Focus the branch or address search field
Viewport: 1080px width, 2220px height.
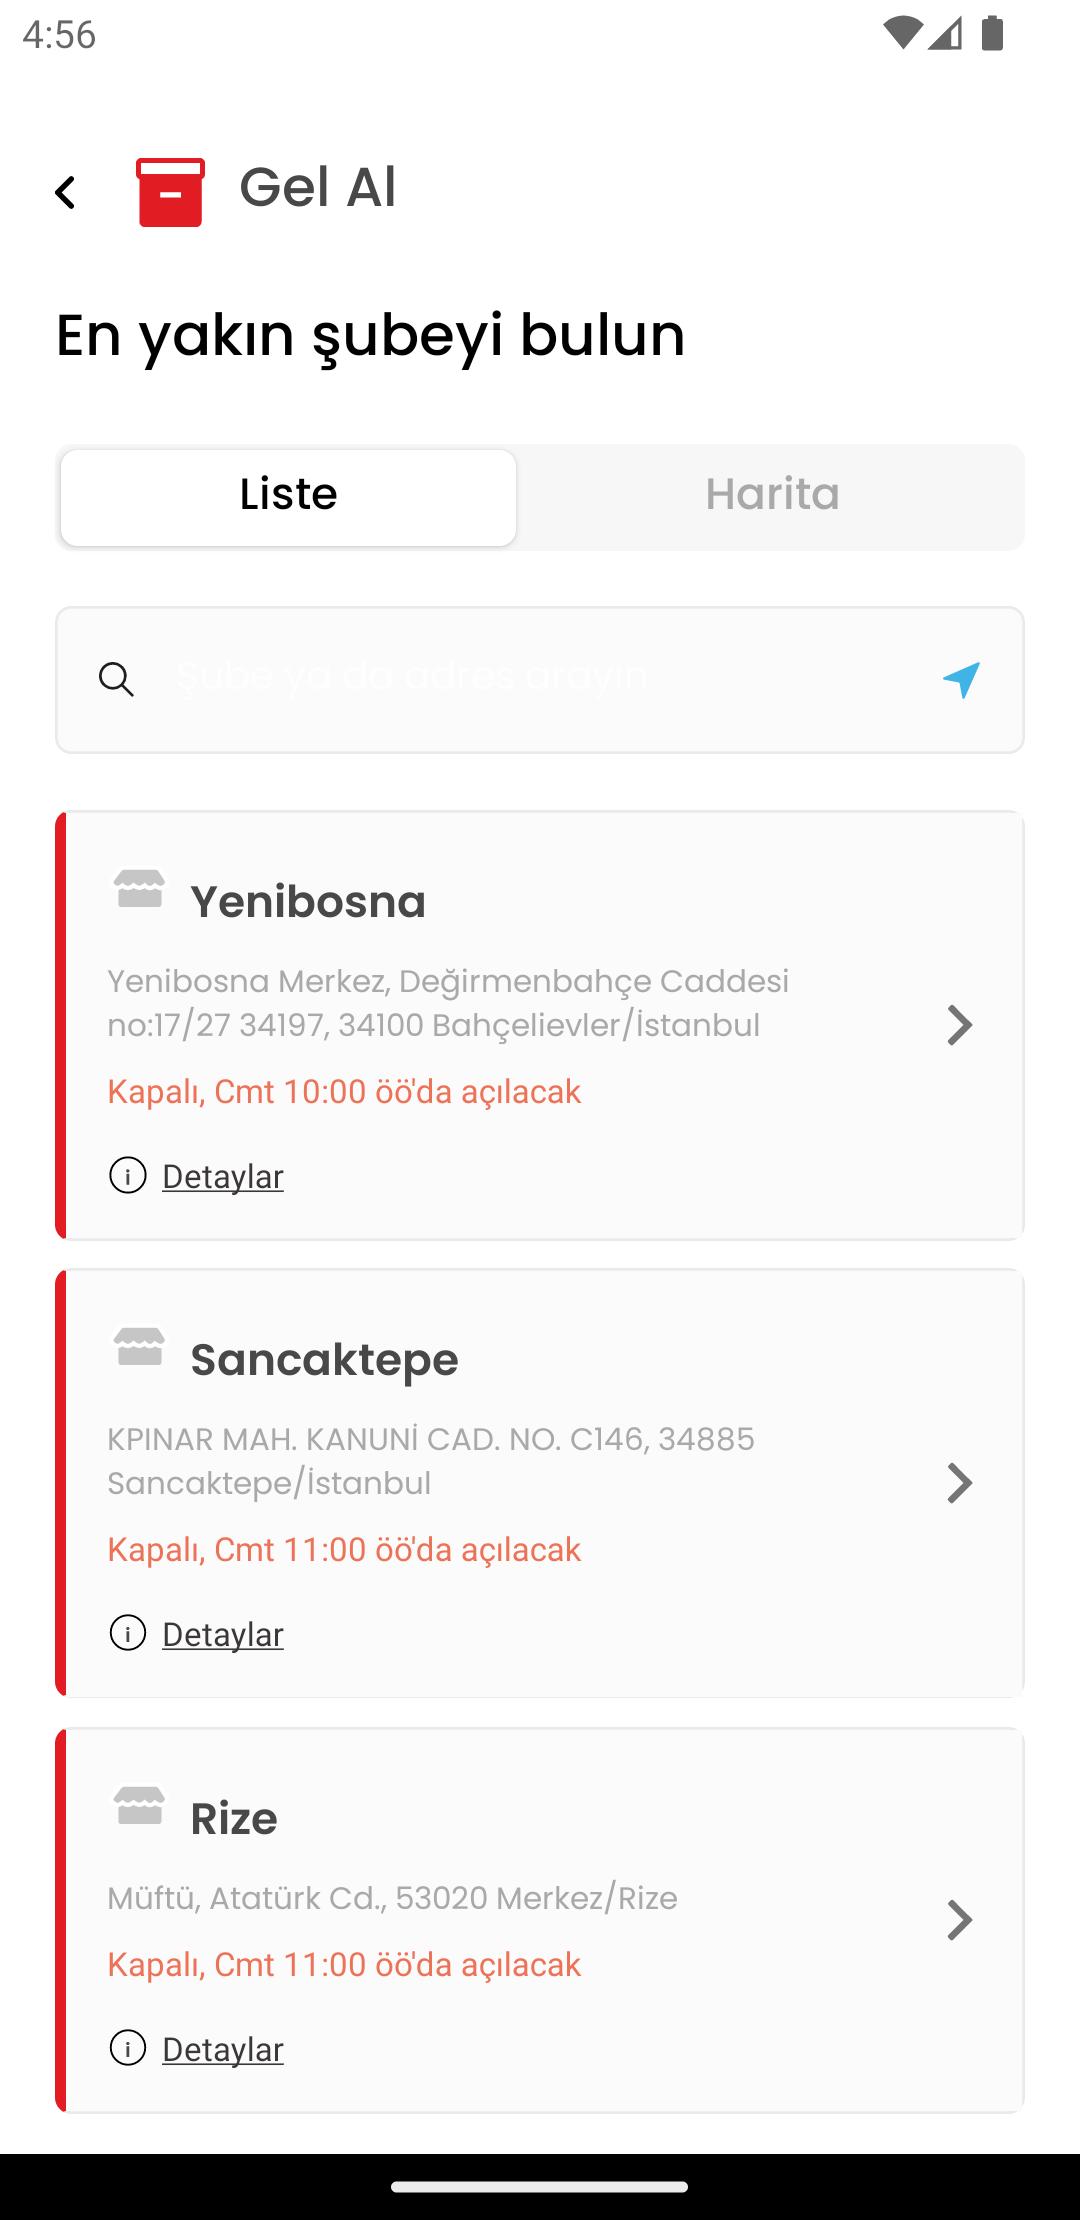540,680
